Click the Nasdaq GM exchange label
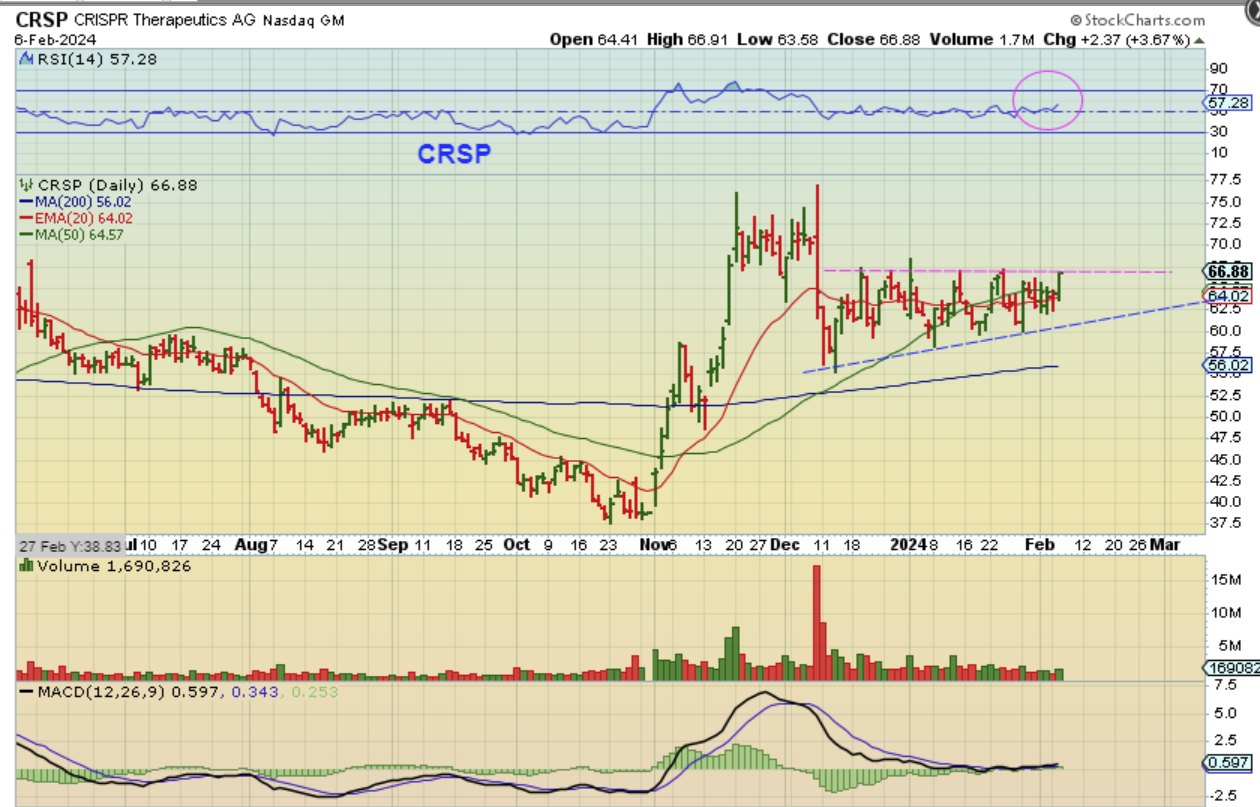This screenshot has height=807, width=1260. 303,20
